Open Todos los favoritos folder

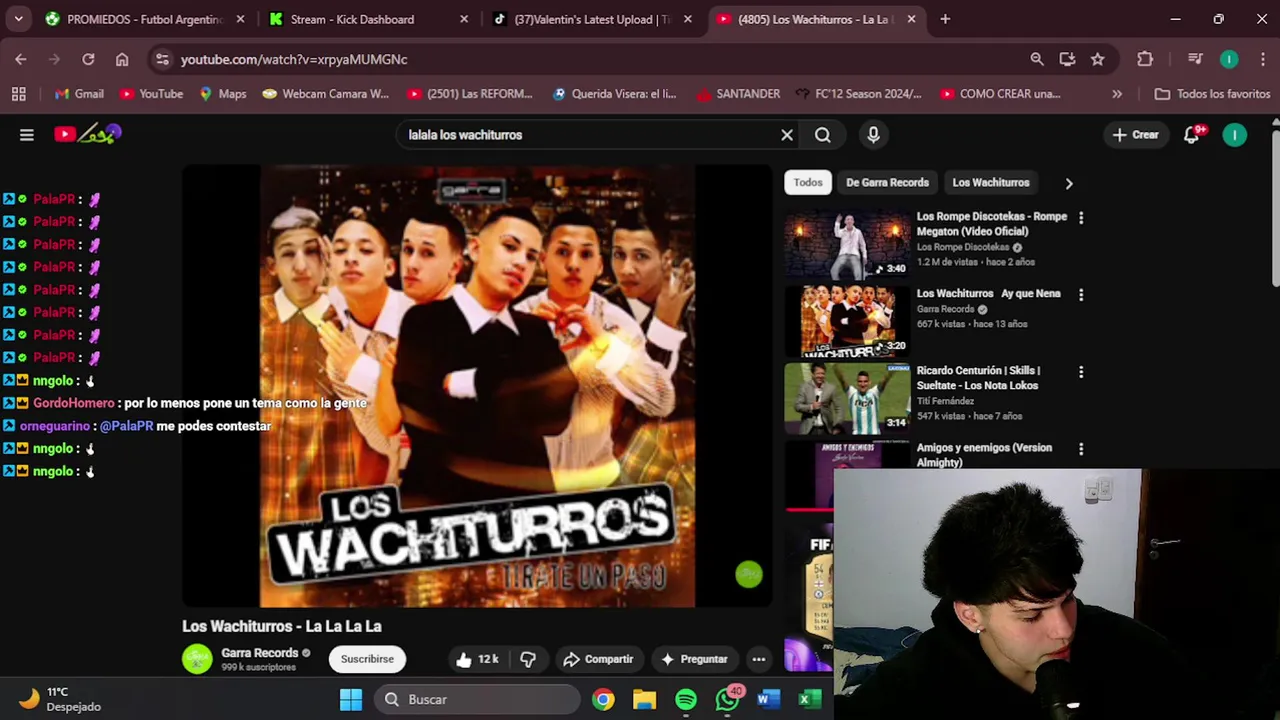tap(1212, 94)
